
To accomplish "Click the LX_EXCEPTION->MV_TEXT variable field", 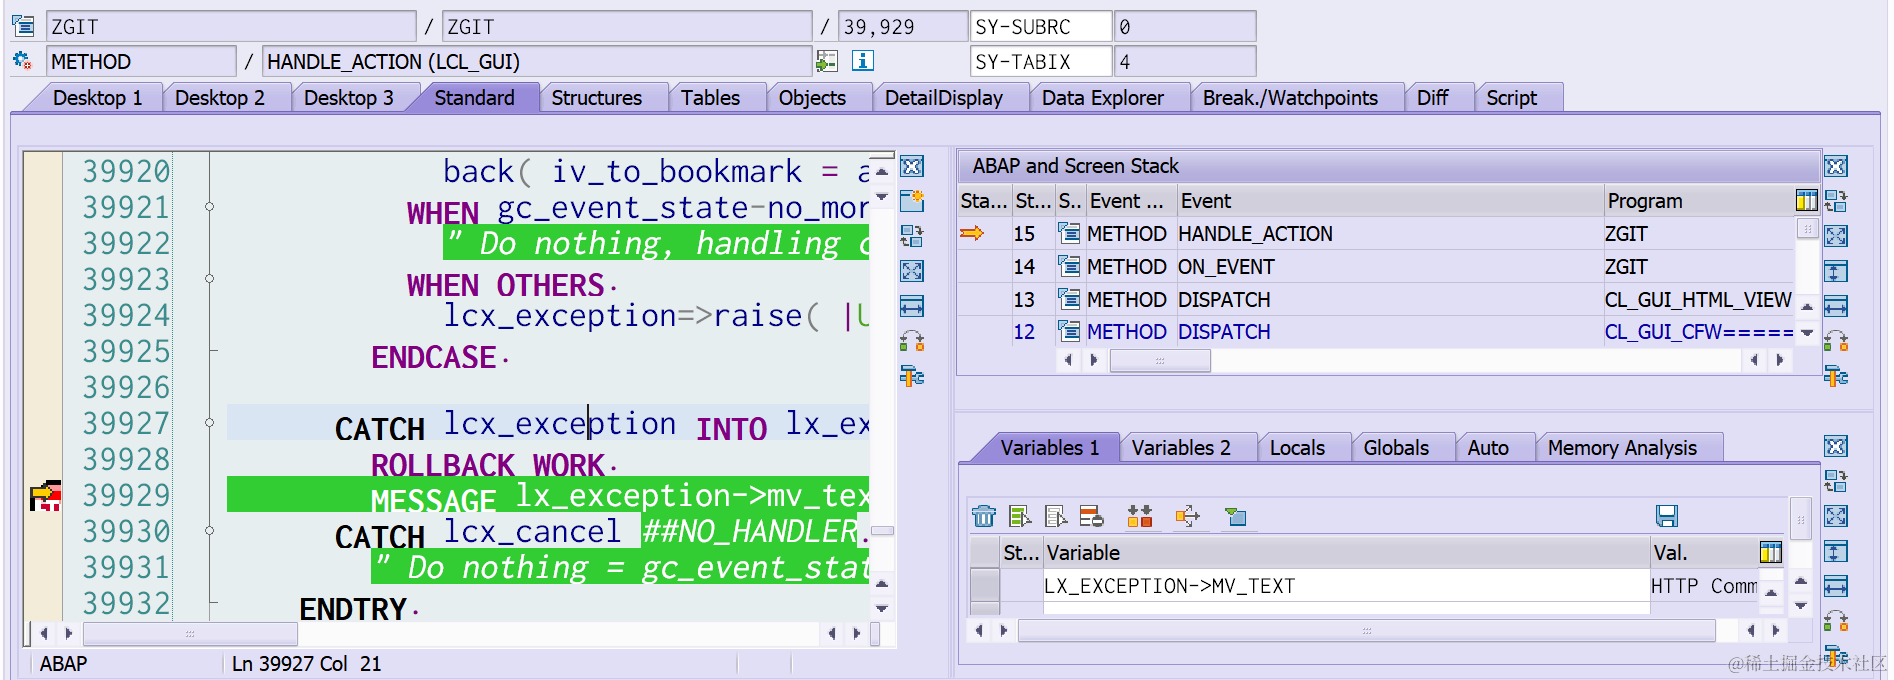I will tap(1345, 586).
